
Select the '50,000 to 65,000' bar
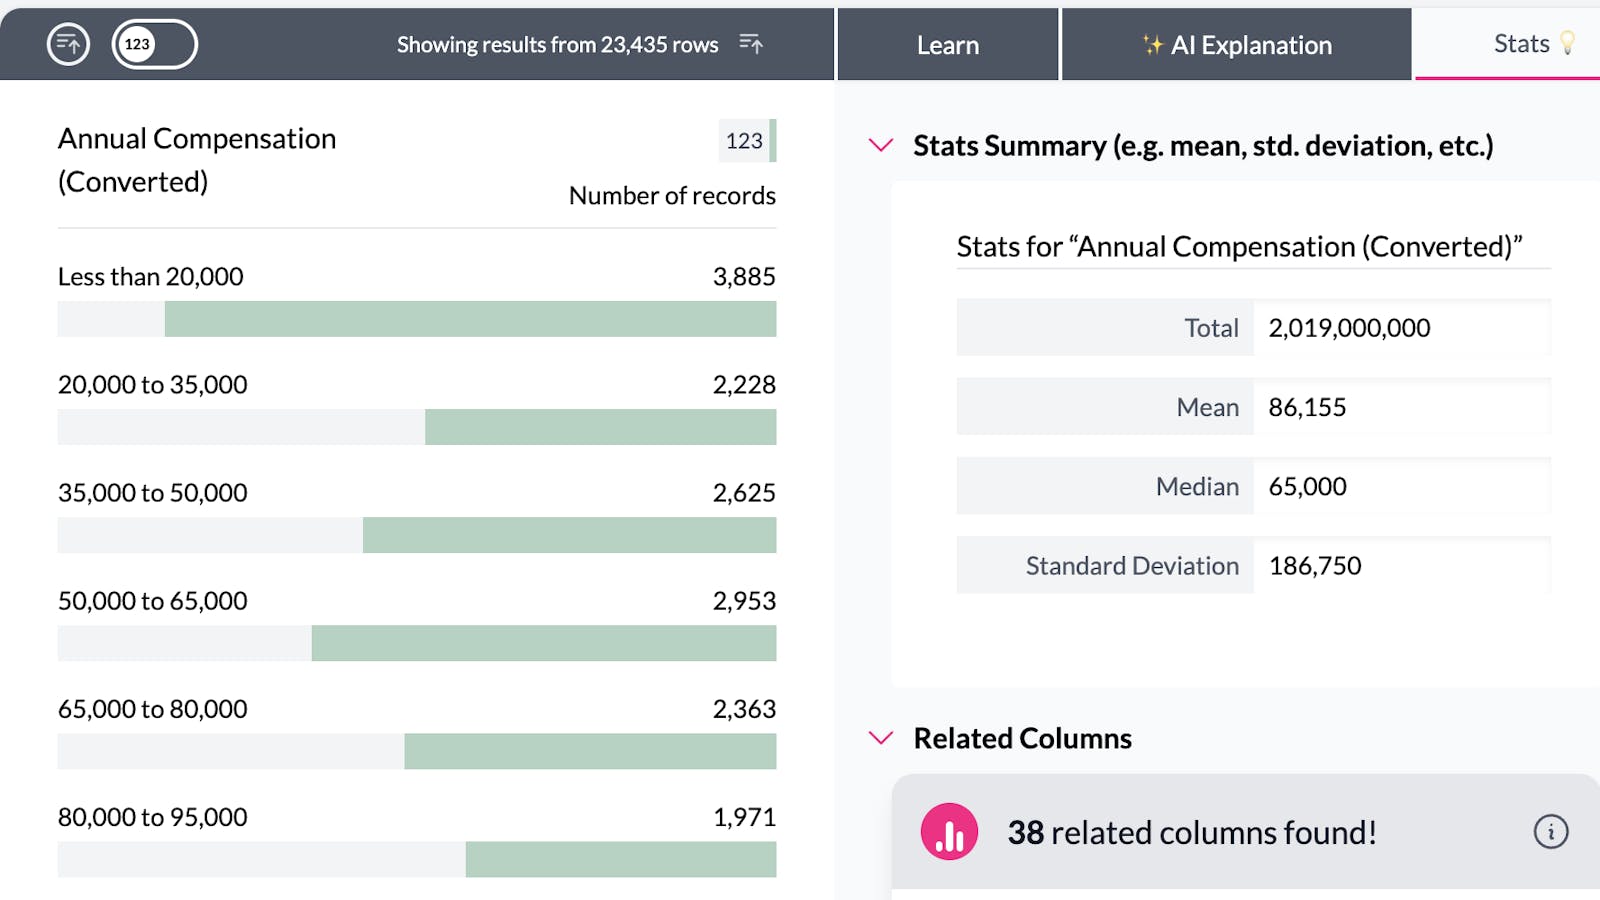click(543, 643)
